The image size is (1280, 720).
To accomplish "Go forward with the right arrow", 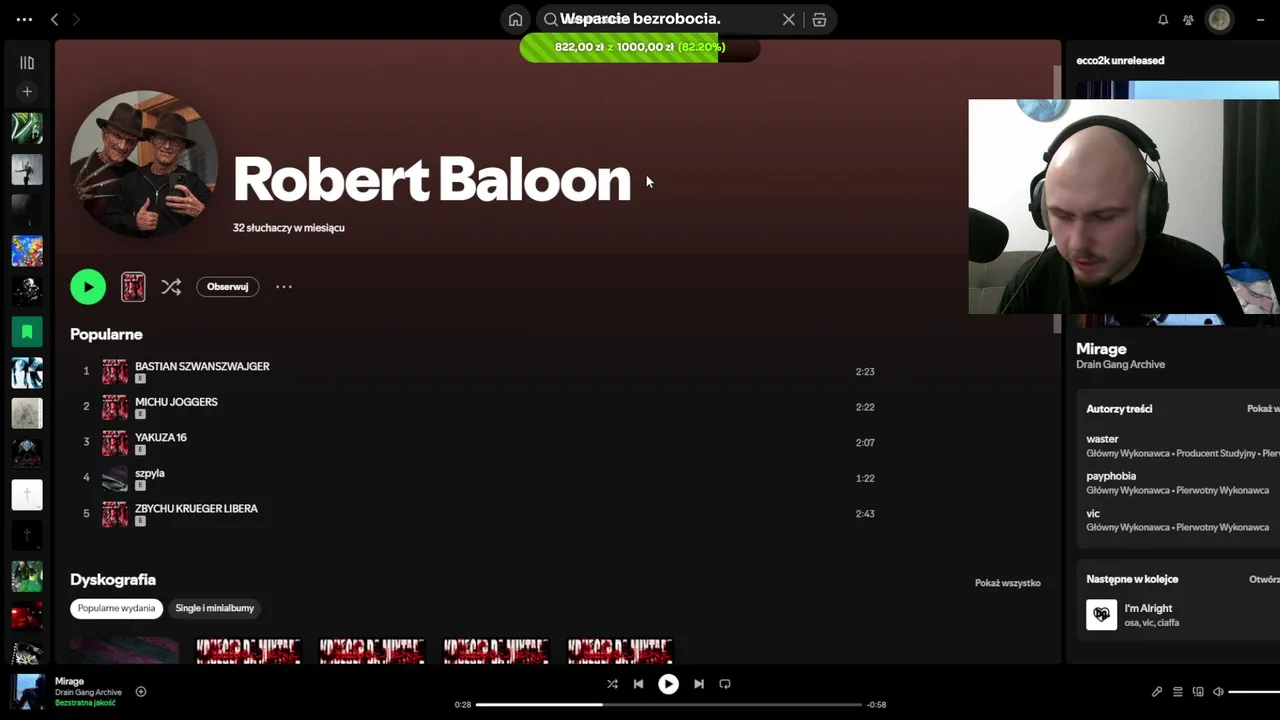I will tap(76, 19).
